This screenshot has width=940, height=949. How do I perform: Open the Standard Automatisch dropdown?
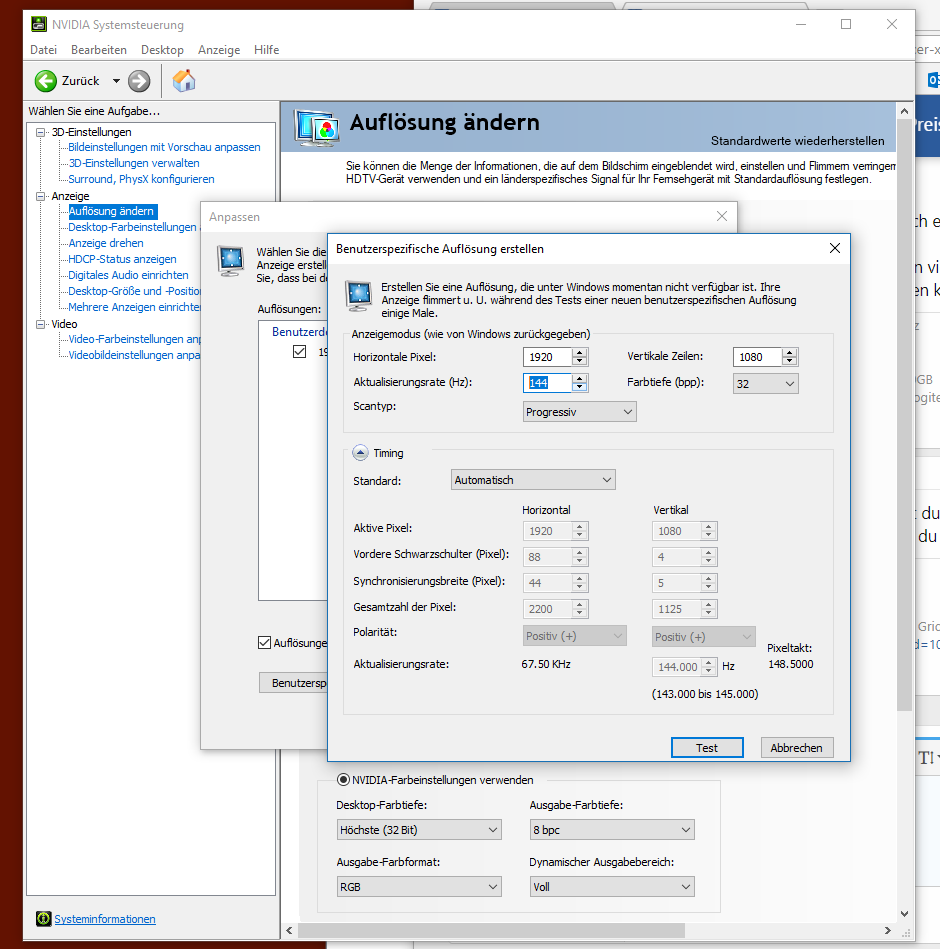coord(533,480)
